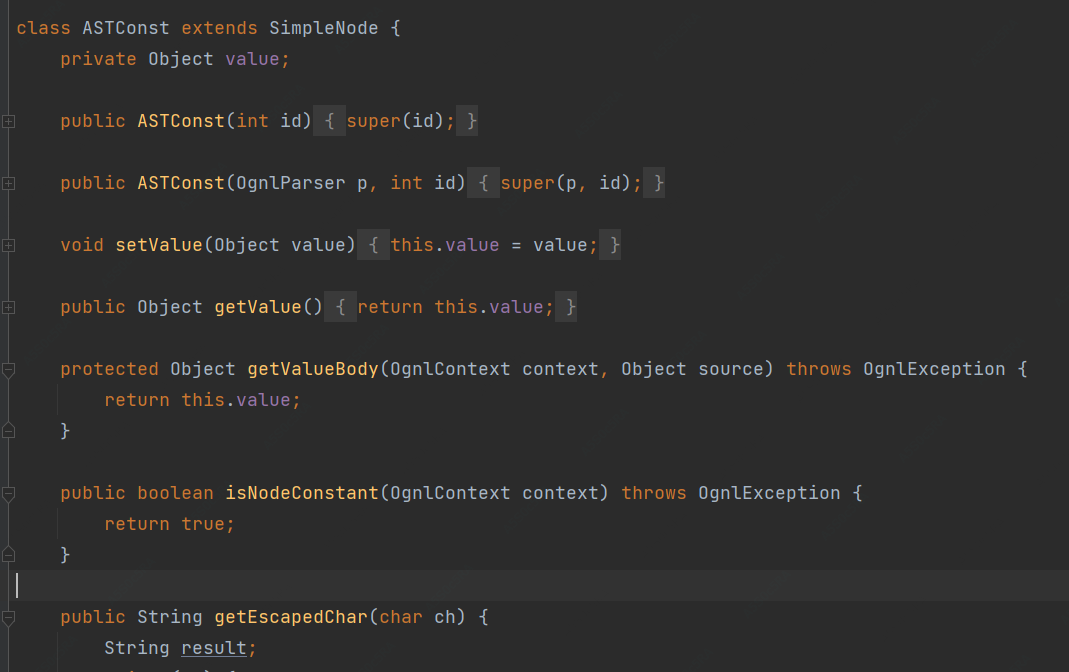Click folded opening brace before super(p, id)

pyautogui.click(x=483, y=183)
